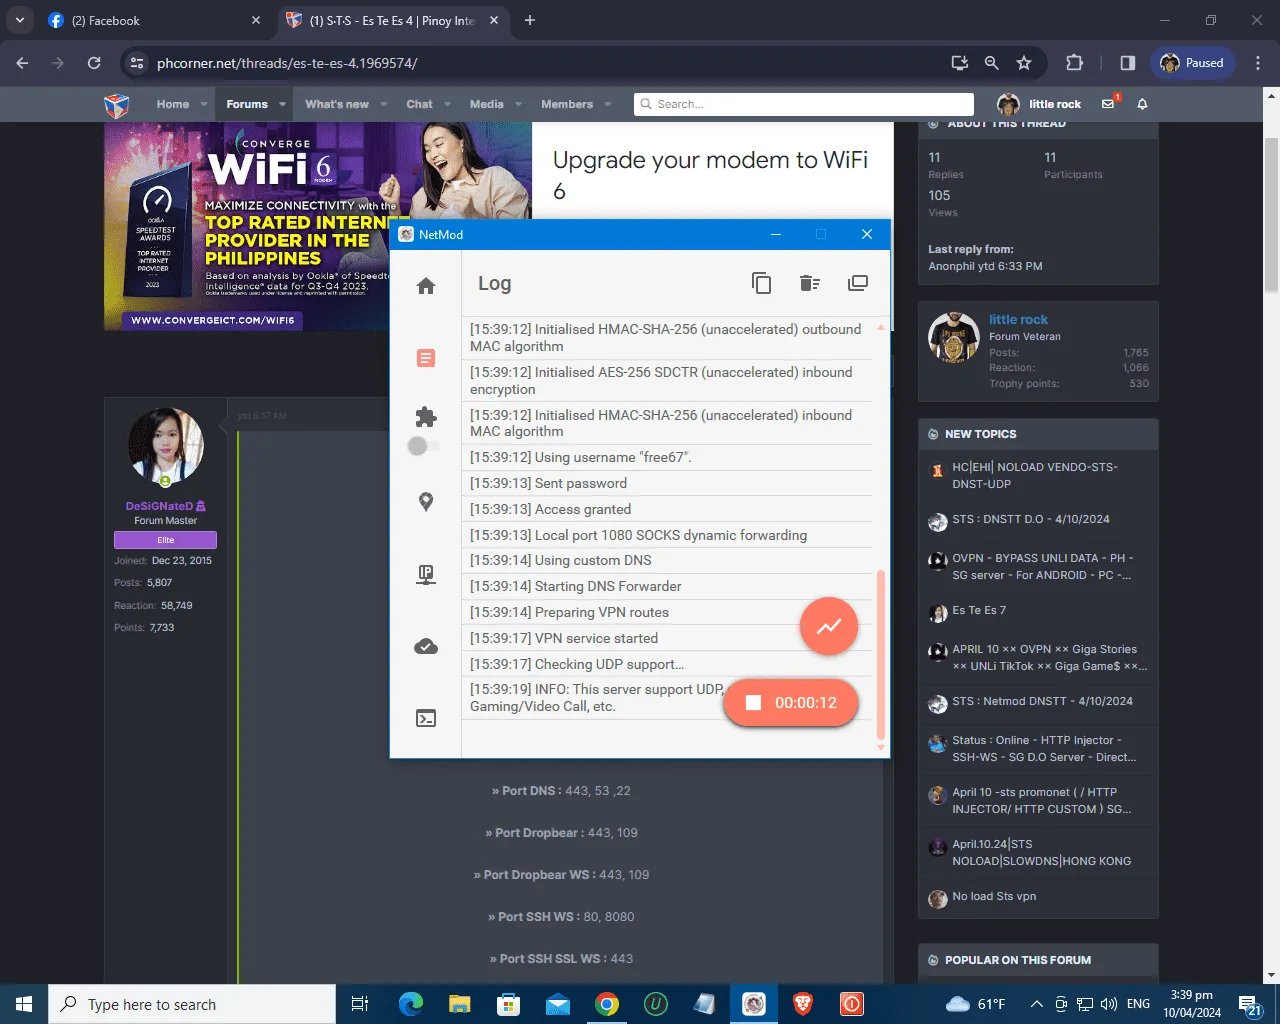Screen dimensions: 1280x1024
Task: Click the zoom magnifier in address bar
Action: (991, 63)
